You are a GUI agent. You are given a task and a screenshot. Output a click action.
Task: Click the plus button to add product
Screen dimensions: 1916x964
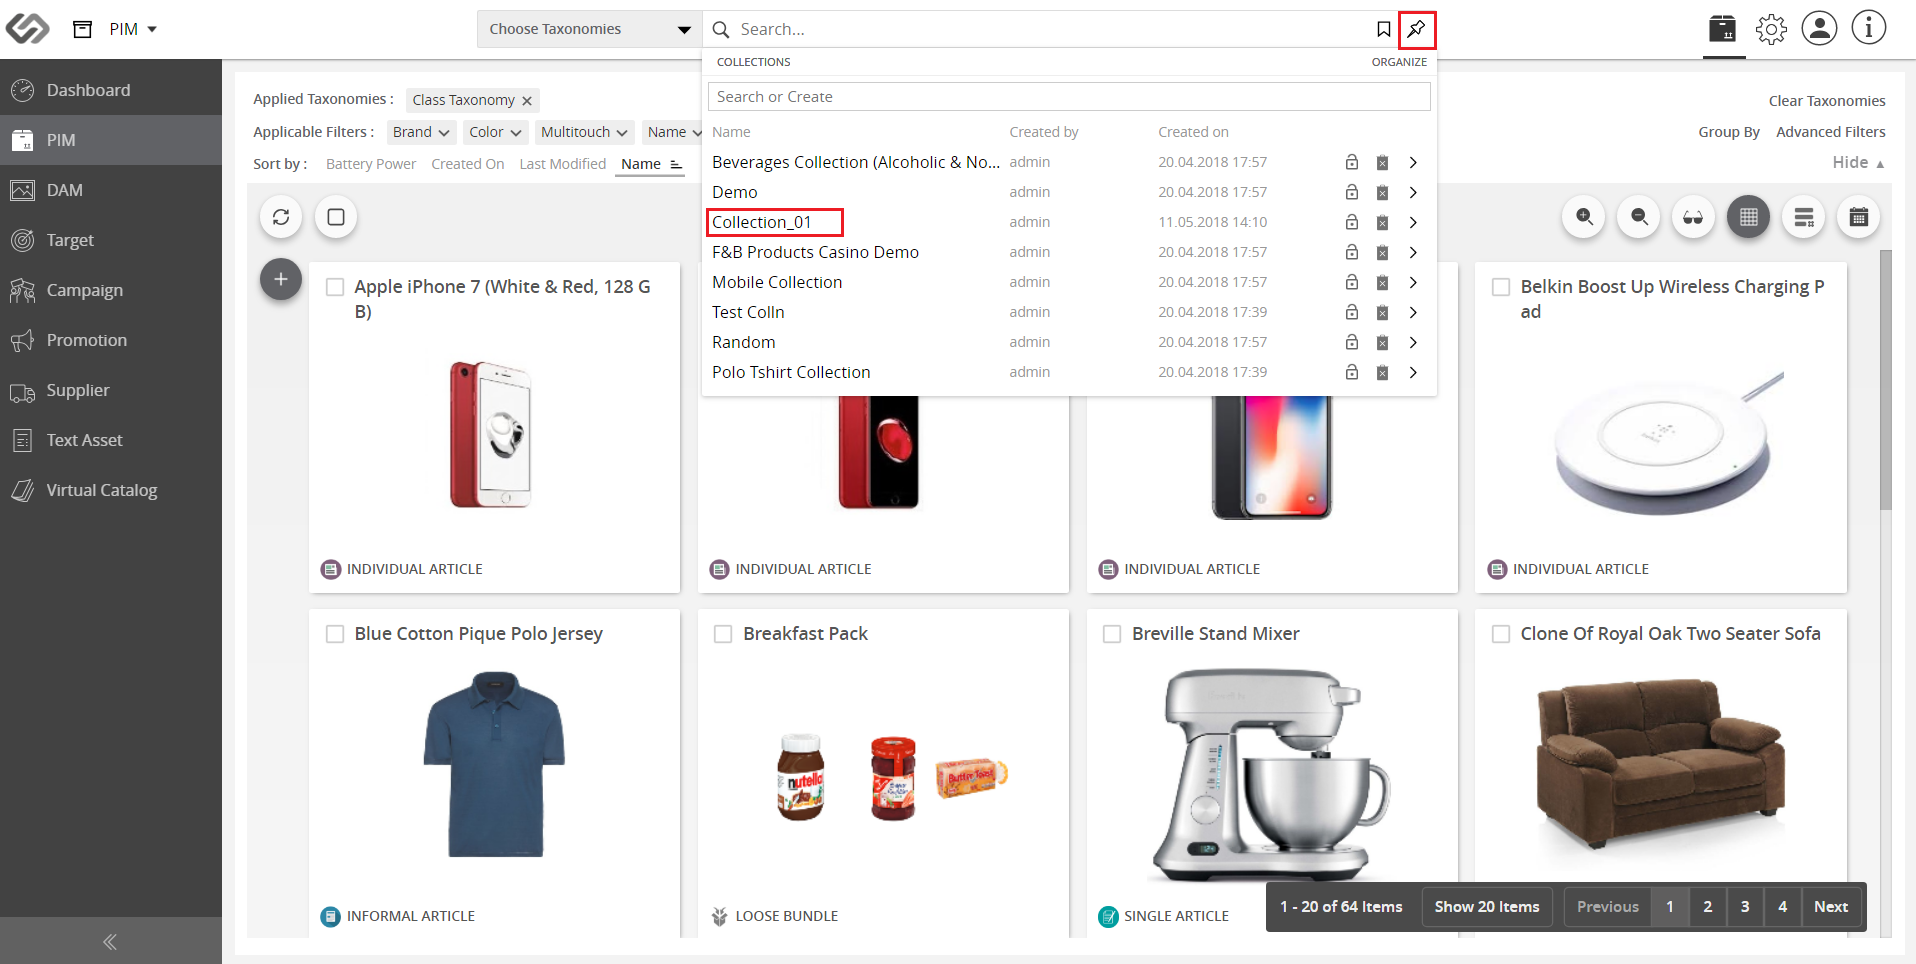[x=281, y=279]
